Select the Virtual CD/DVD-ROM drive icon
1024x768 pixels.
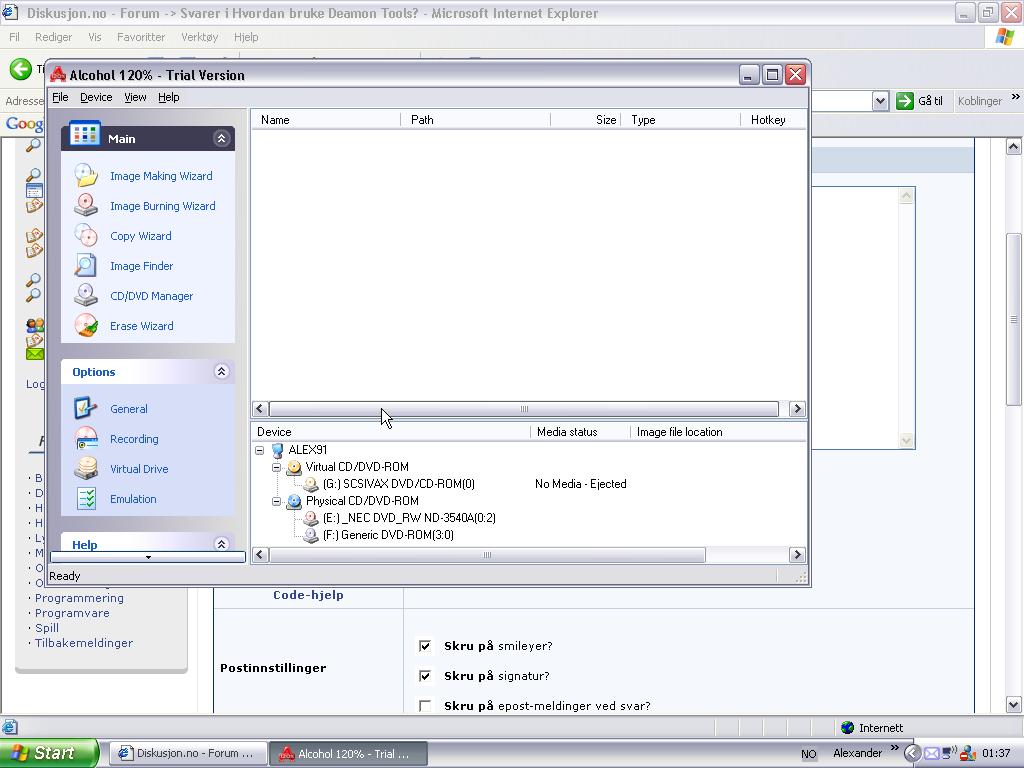coord(295,467)
